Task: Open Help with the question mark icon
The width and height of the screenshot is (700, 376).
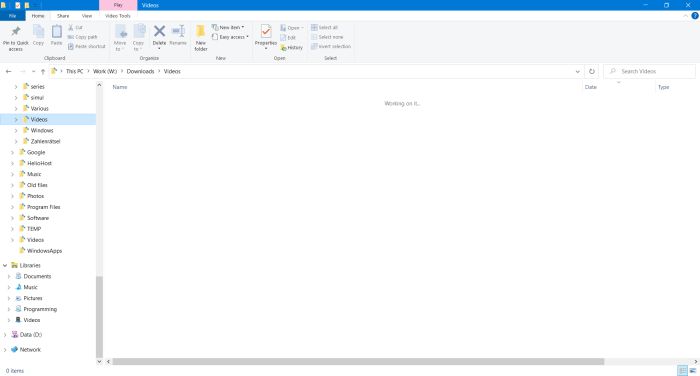Action: point(695,16)
